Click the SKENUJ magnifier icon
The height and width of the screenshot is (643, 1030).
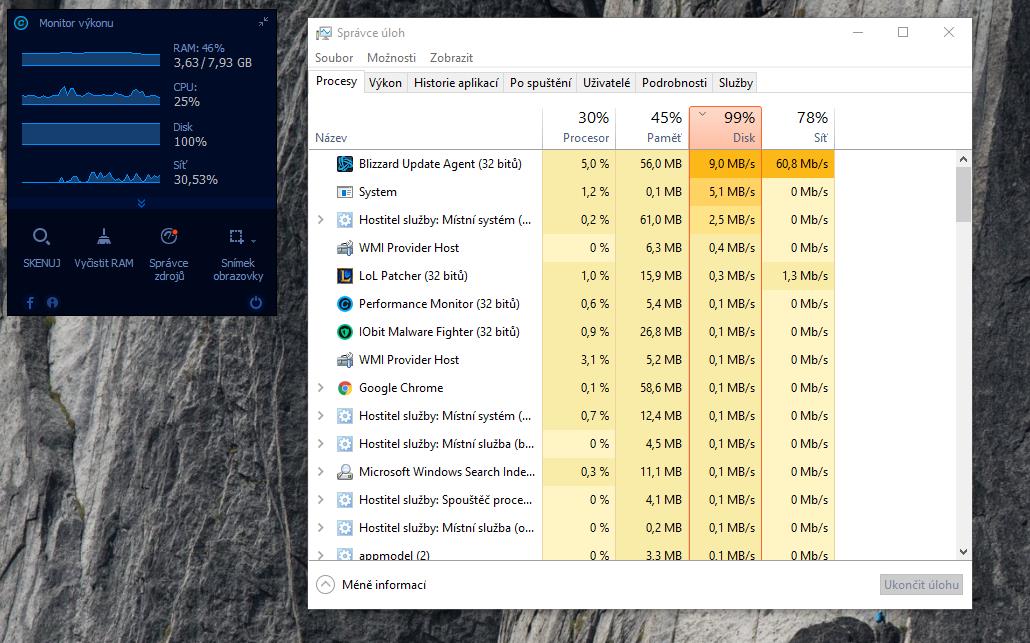41,237
